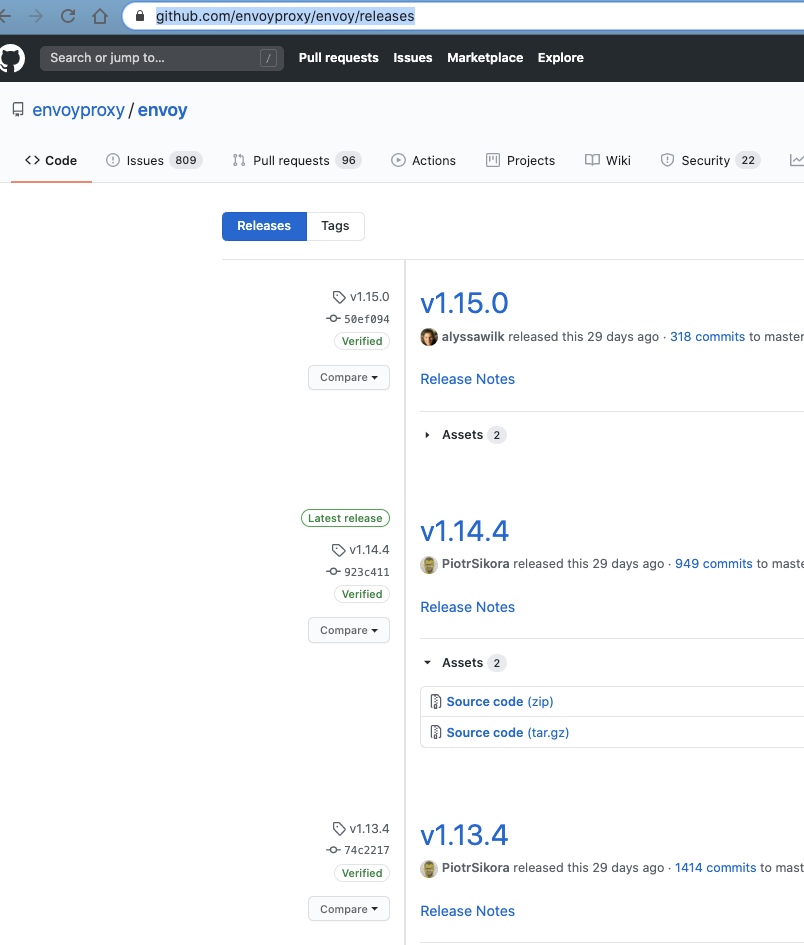The height and width of the screenshot is (945, 804).
Task: Click alyssawilk's avatar image
Action: pos(429,337)
